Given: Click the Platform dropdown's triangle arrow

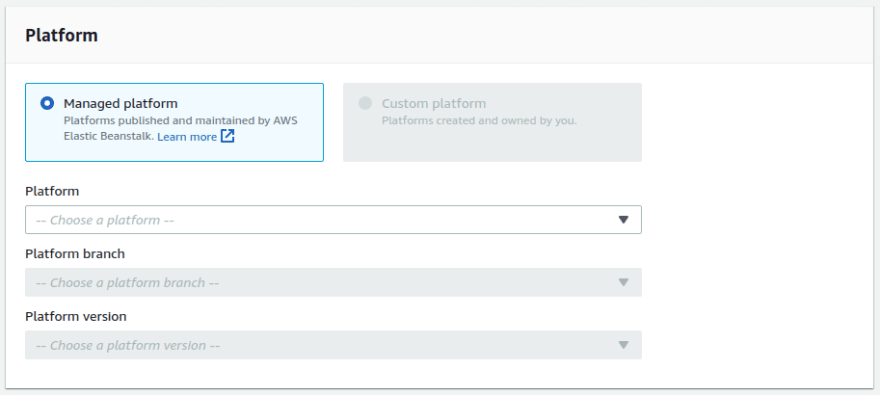Looking at the screenshot, I should [x=623, y=220].
